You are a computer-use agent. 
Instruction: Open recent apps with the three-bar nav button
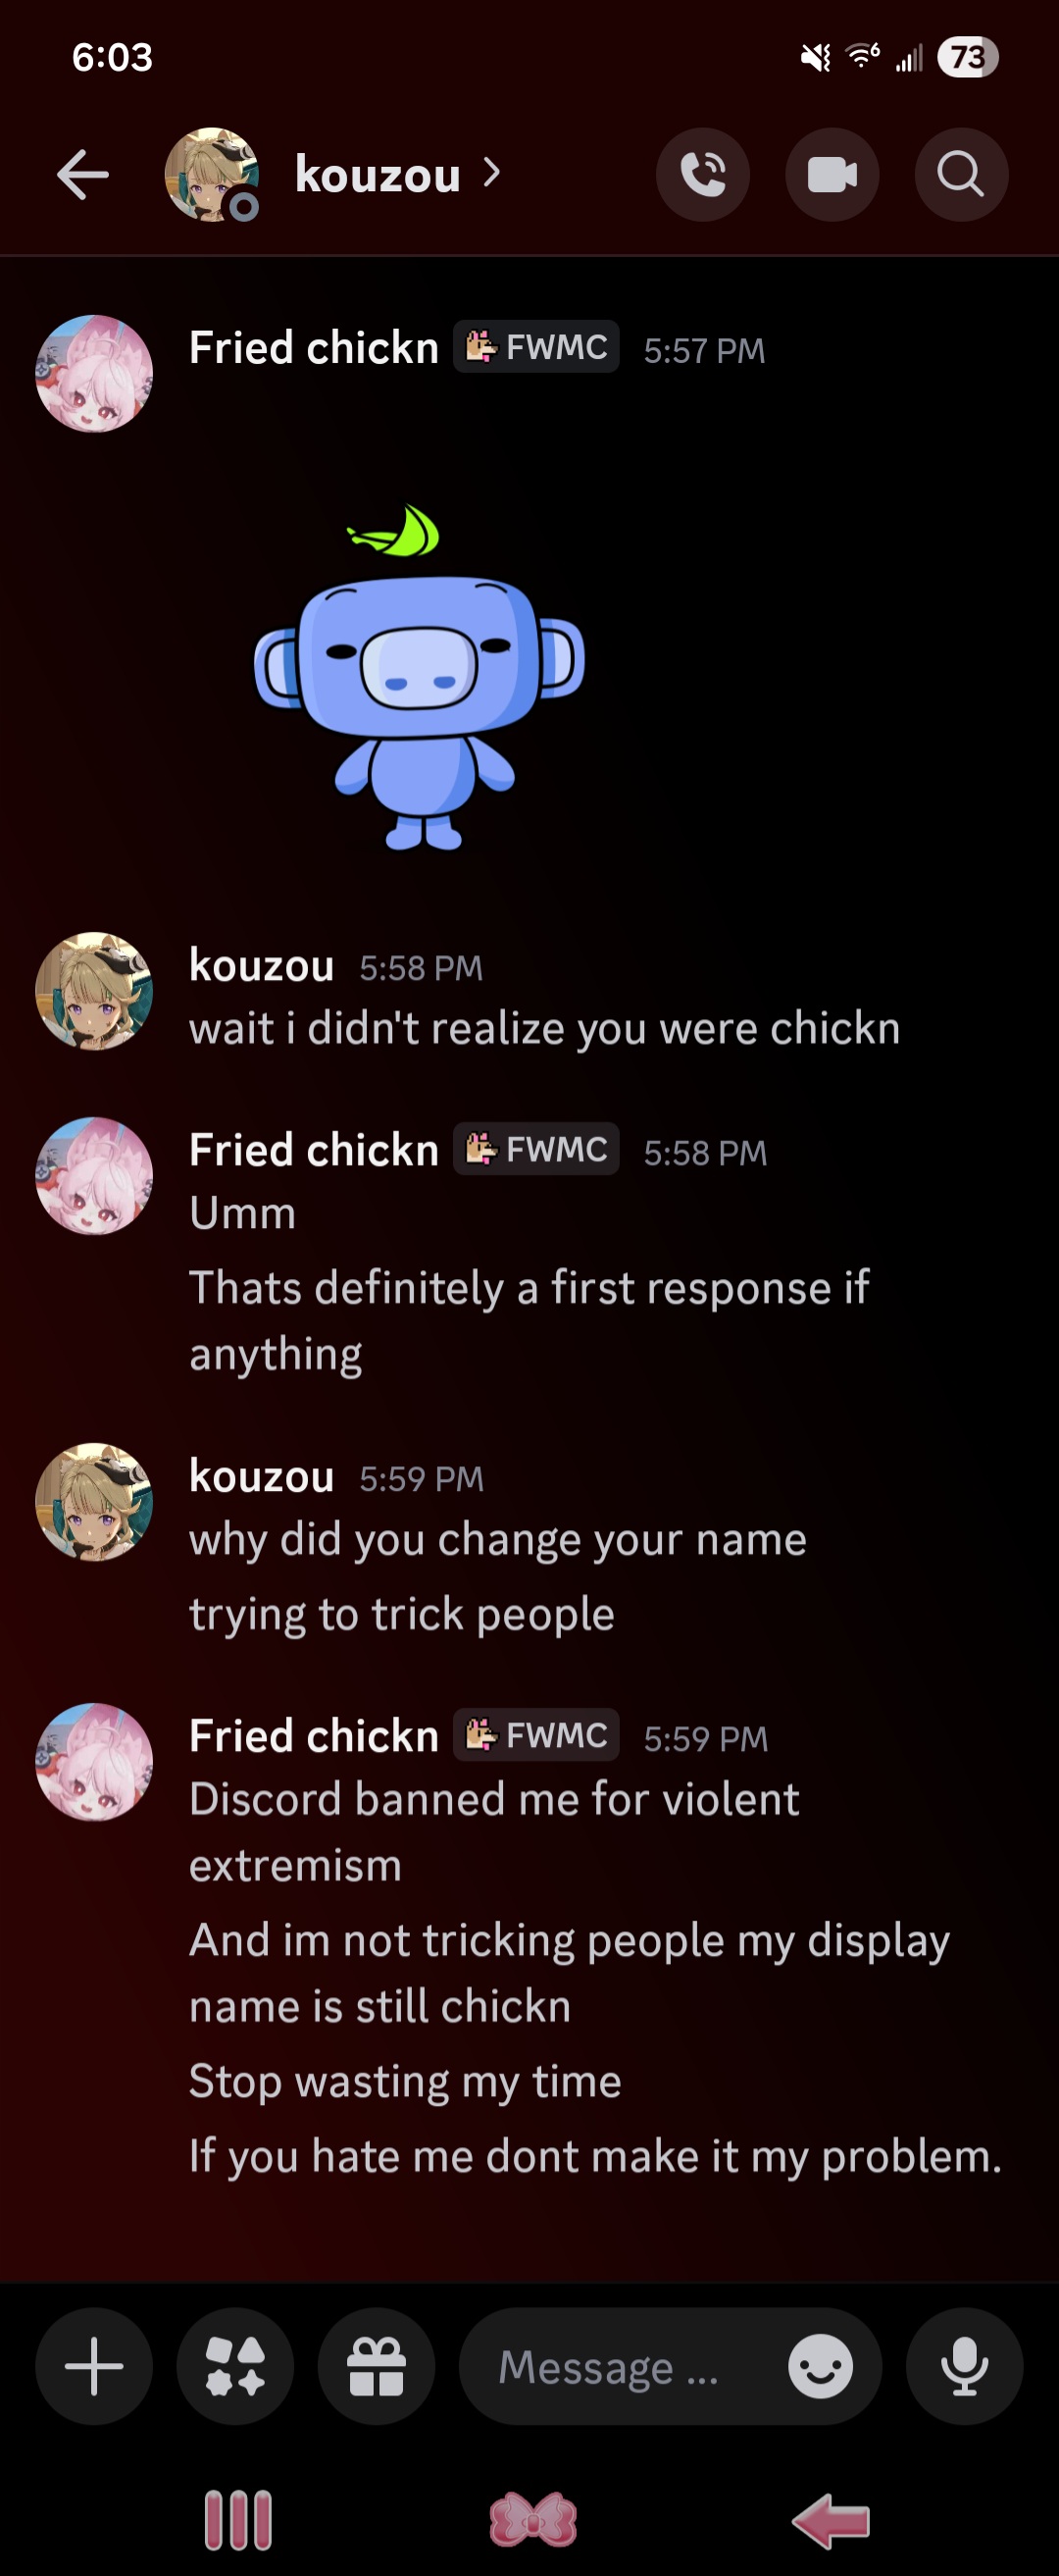238,2520
